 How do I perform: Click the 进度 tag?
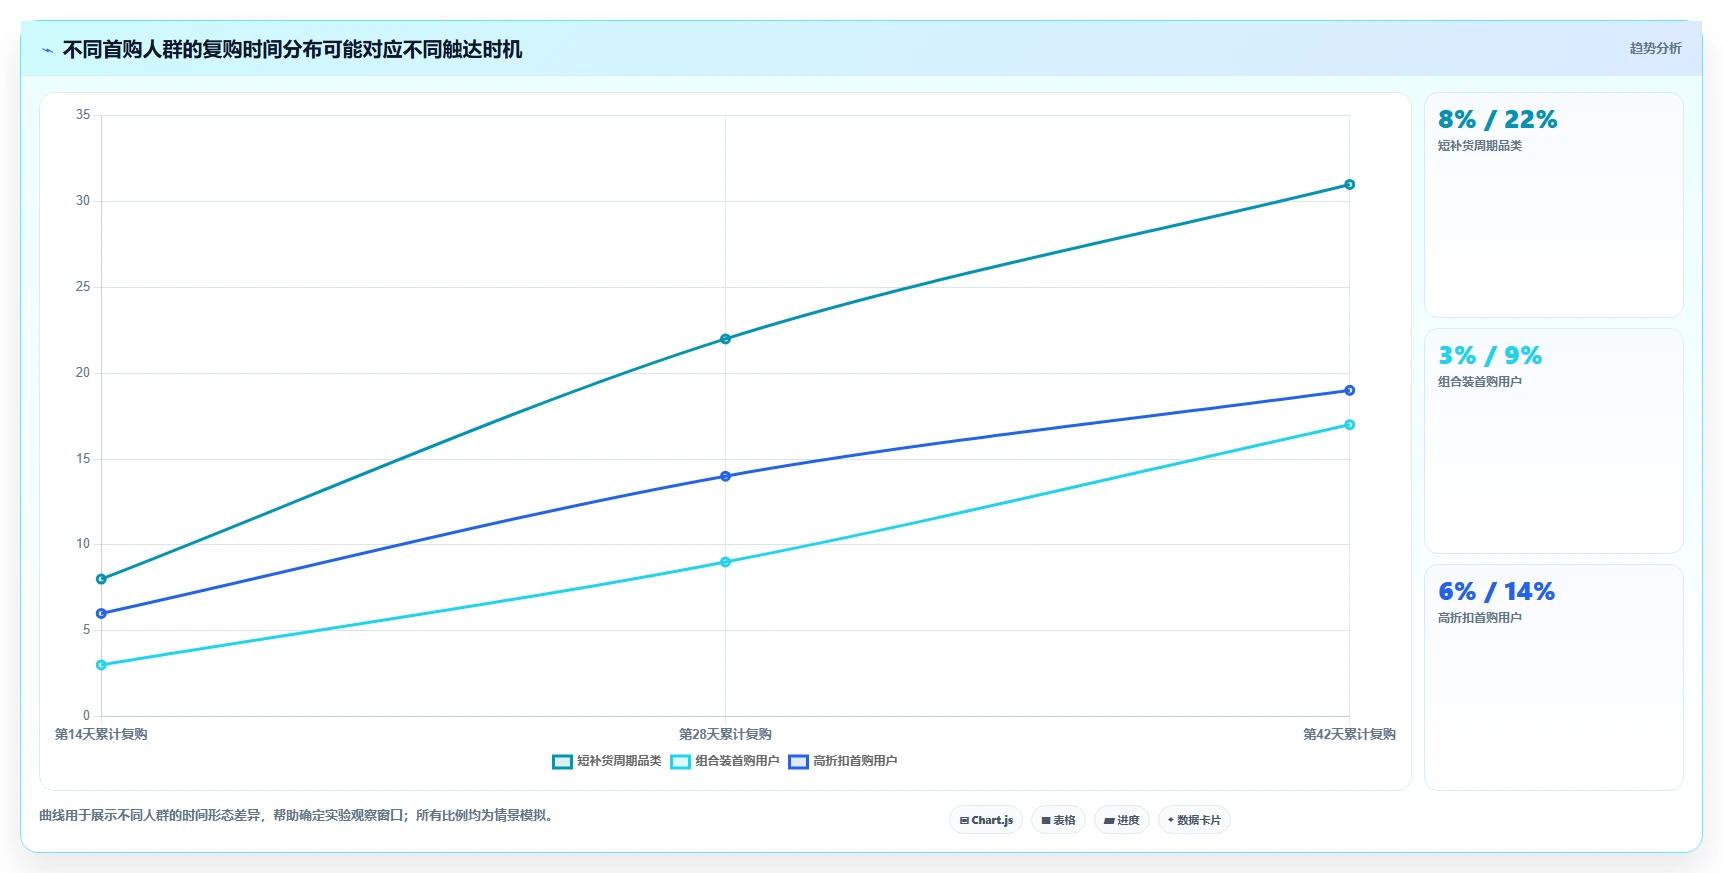tap(1122, 820)
